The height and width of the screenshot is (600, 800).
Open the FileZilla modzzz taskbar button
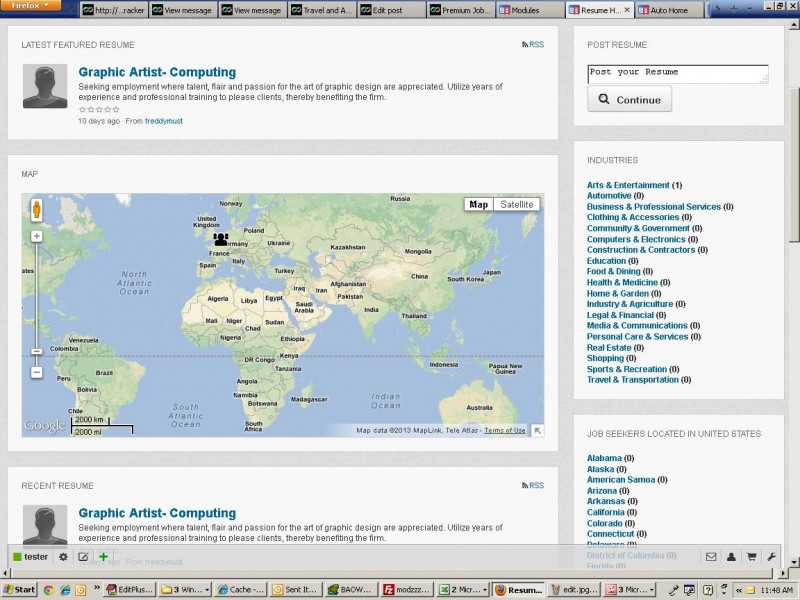[x=408, y=590]
